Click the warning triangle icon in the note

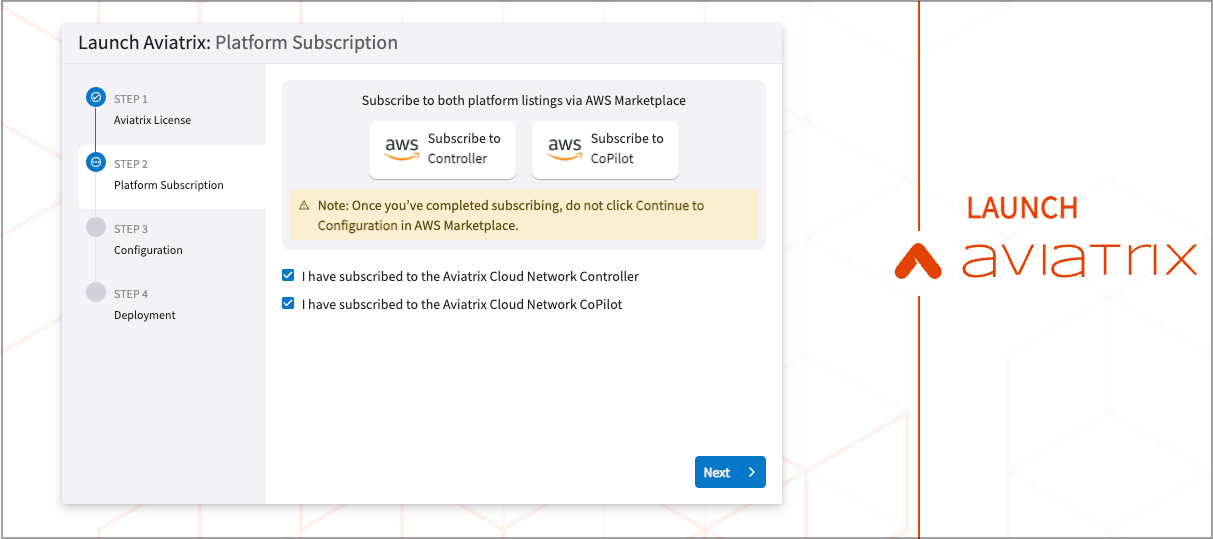click(304, 205)
